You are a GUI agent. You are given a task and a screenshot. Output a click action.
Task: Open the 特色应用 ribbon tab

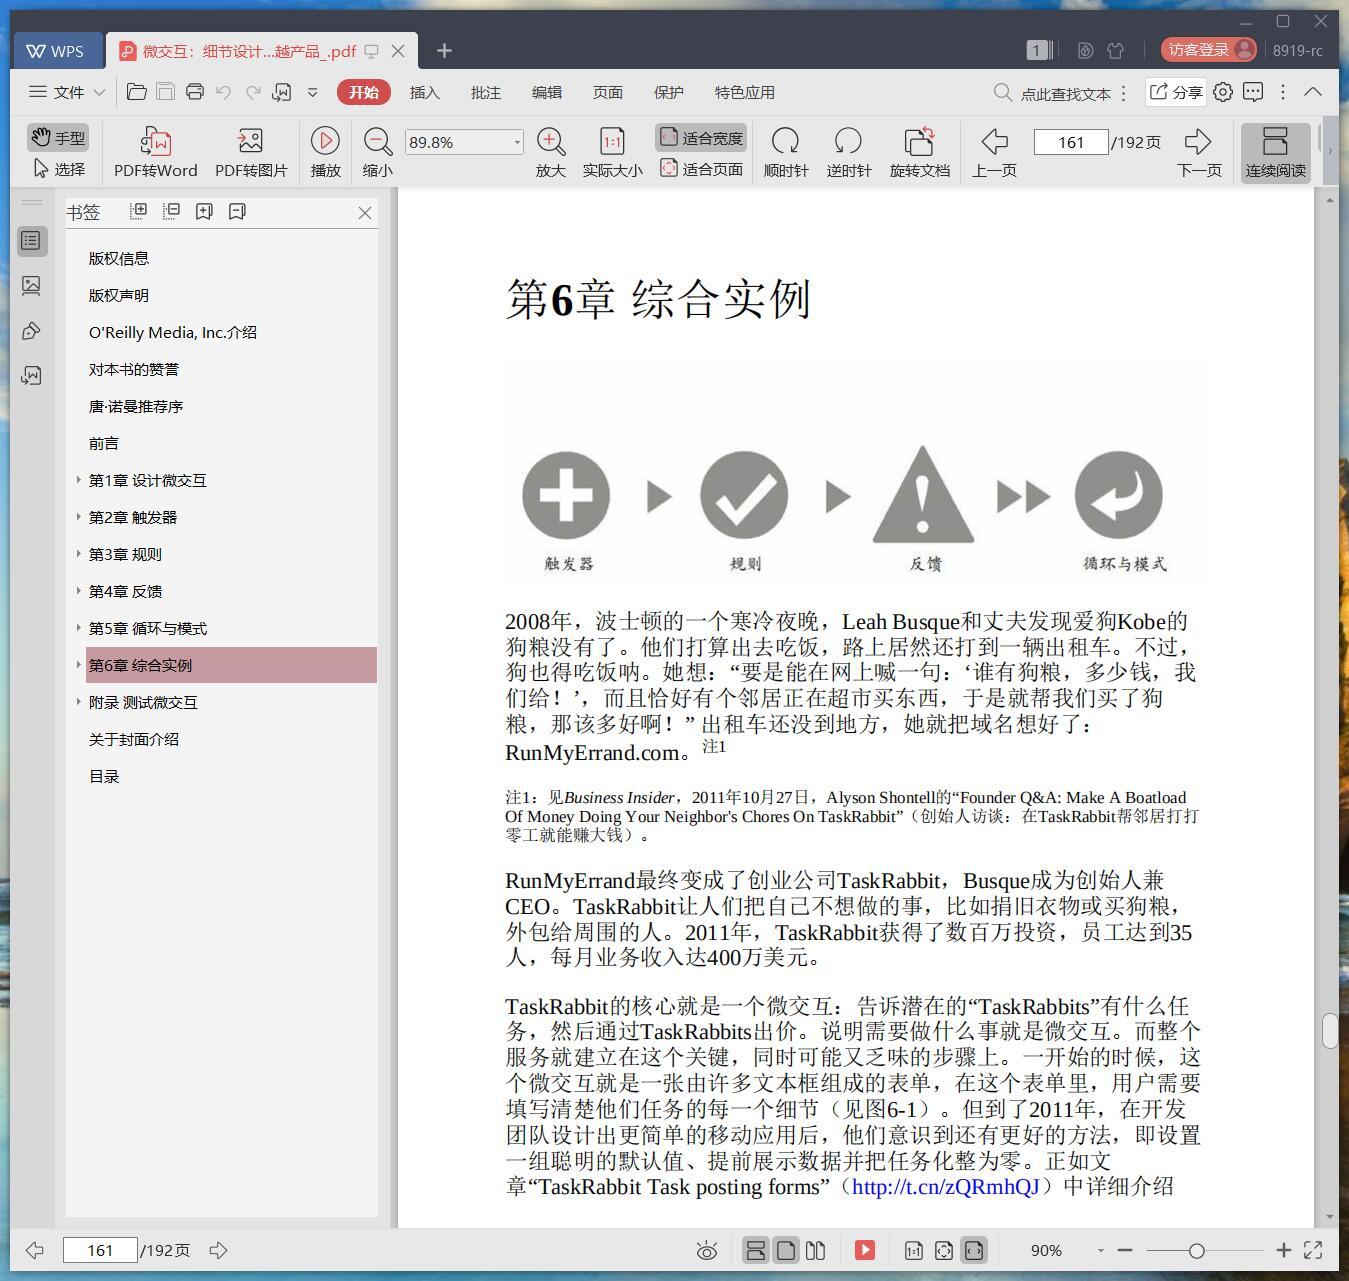click(744, 92)
